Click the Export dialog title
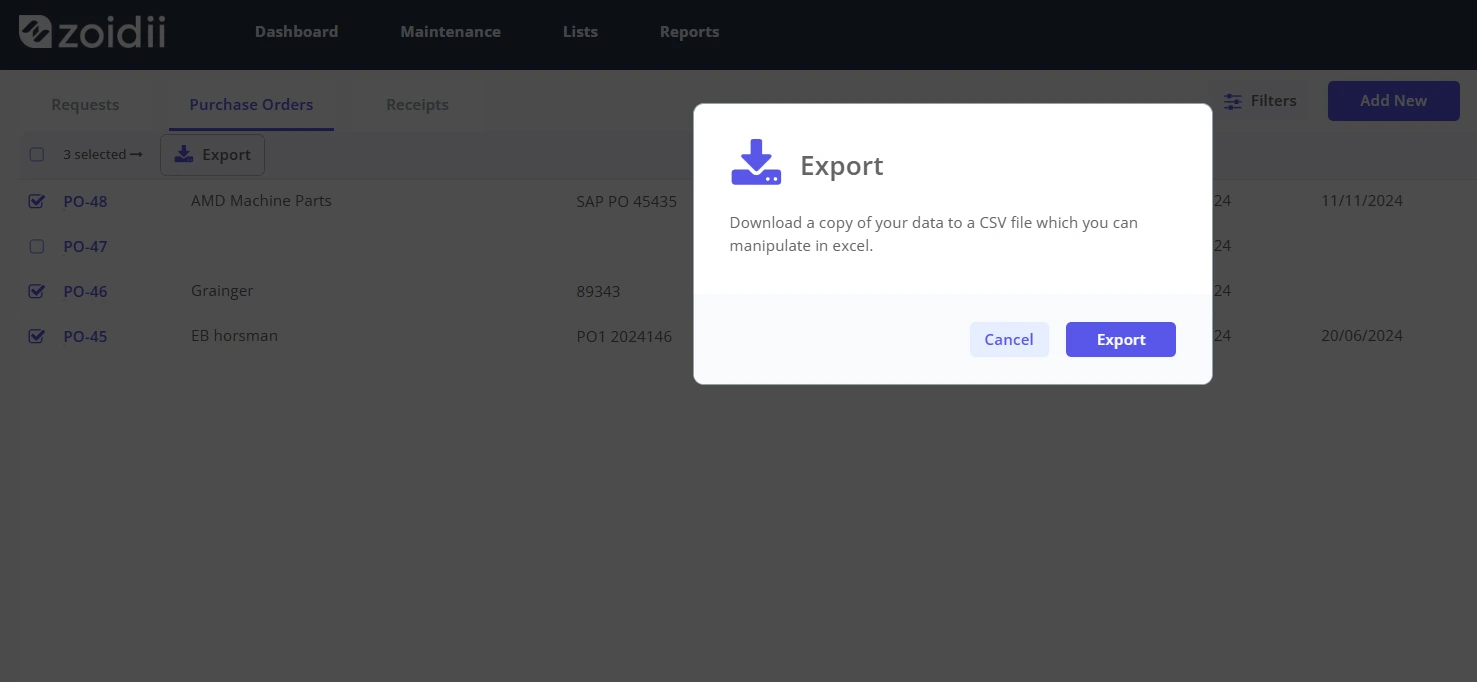Viewport: 1477px width, 682px height. 841,165
